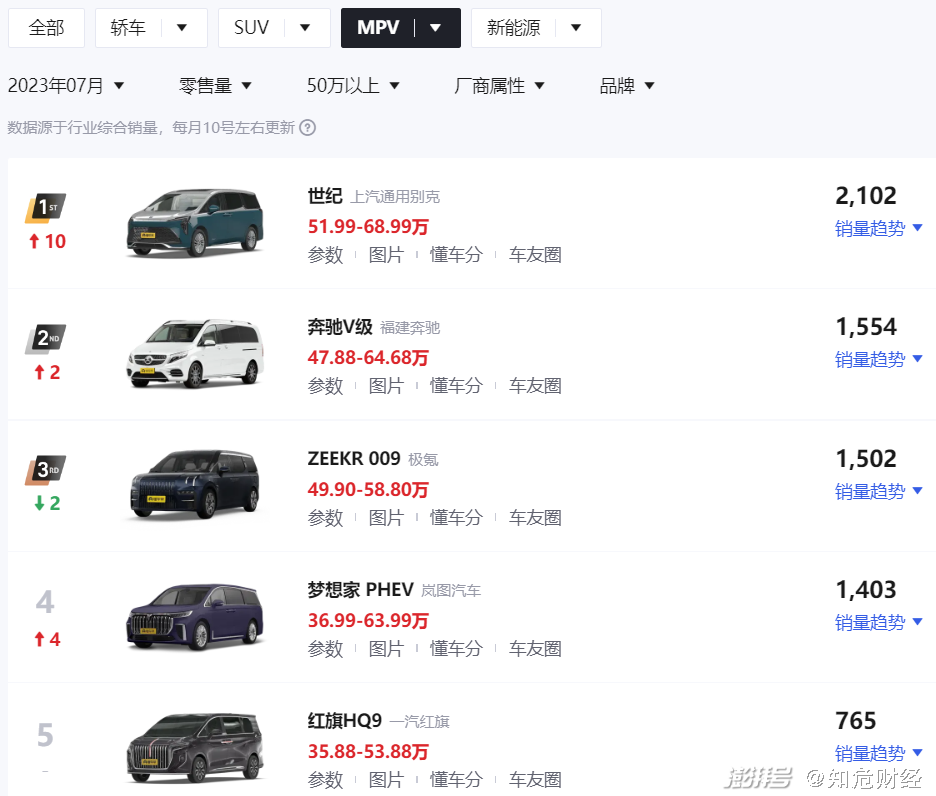The image size is (936, 796).
Task: Open the 品牌 brand filter
Action: (627, 86)
